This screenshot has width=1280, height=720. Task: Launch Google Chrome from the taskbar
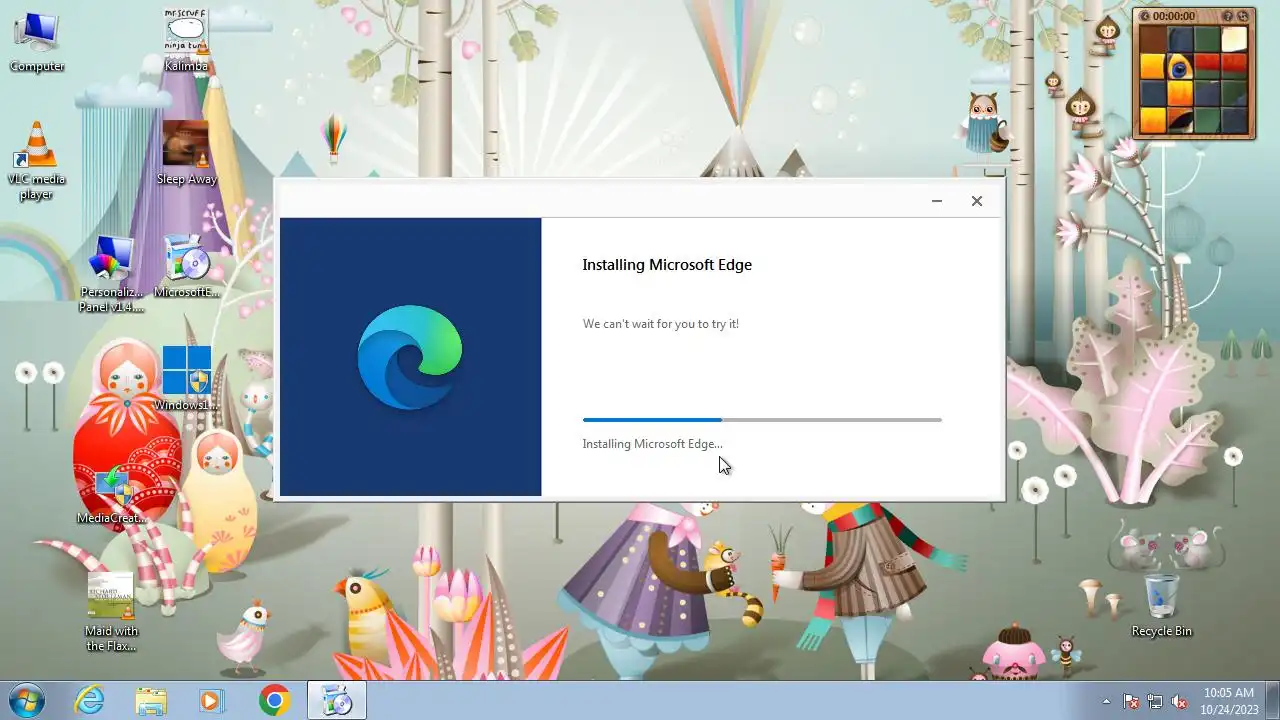pos(274,701)
